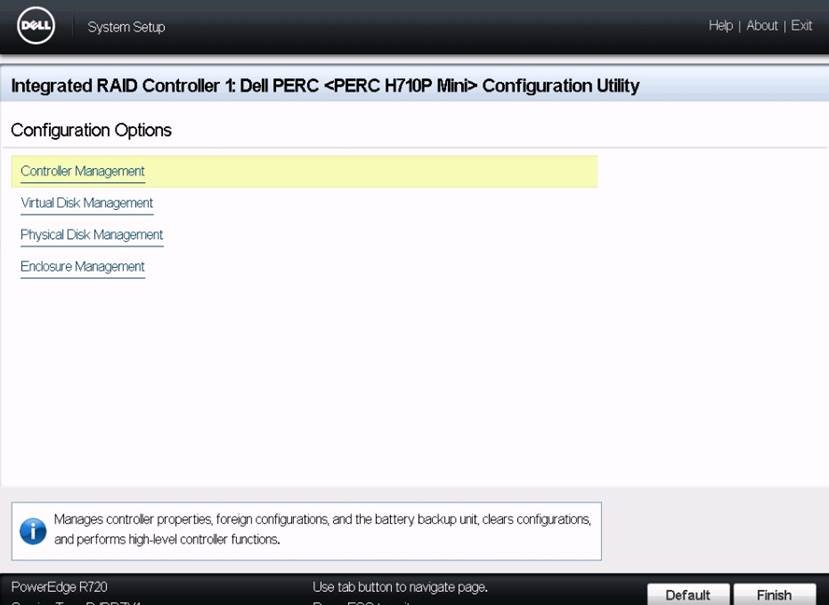Open Virtual Disk Management
This screenshot has height=605, width=829.
pyautogui.click(x=86, y=203)
